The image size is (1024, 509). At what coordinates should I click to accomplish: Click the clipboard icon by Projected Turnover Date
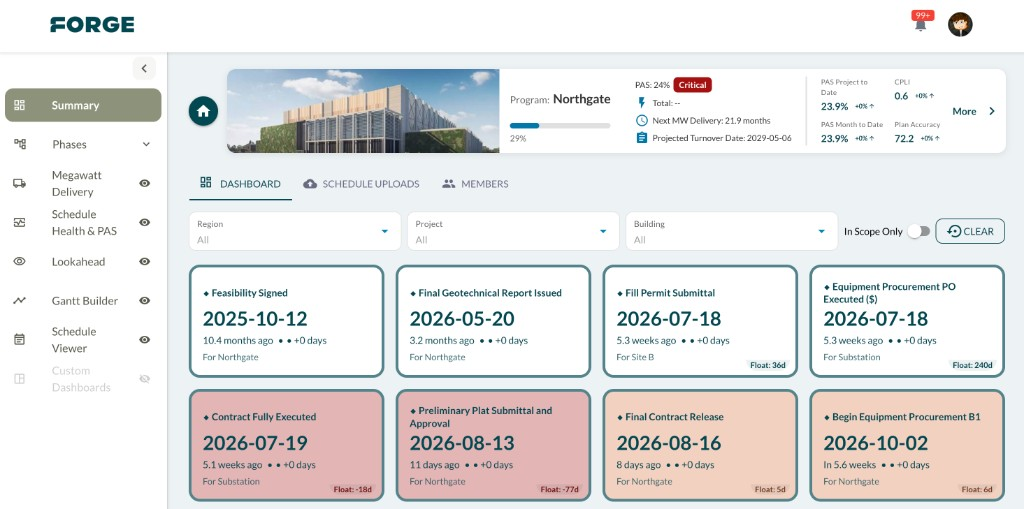[641, 139]
